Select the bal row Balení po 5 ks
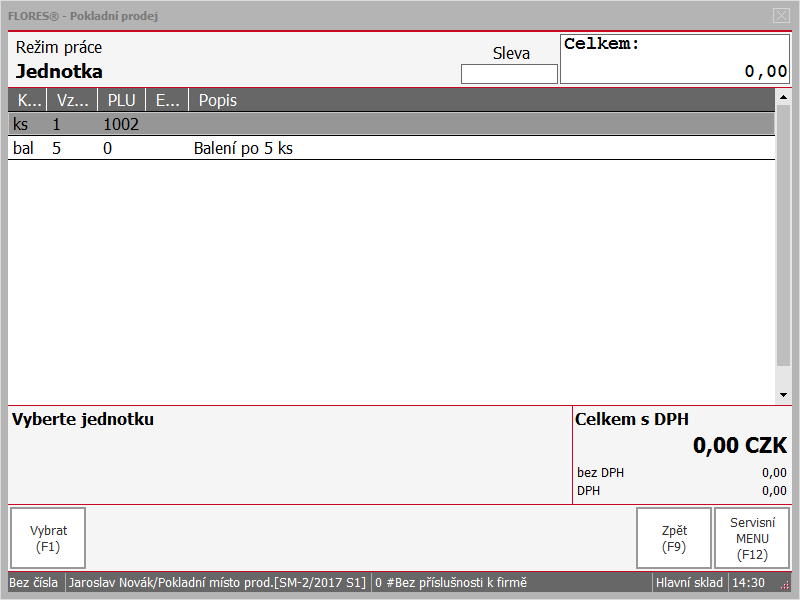800x600 pixels. tap(391, 148)
